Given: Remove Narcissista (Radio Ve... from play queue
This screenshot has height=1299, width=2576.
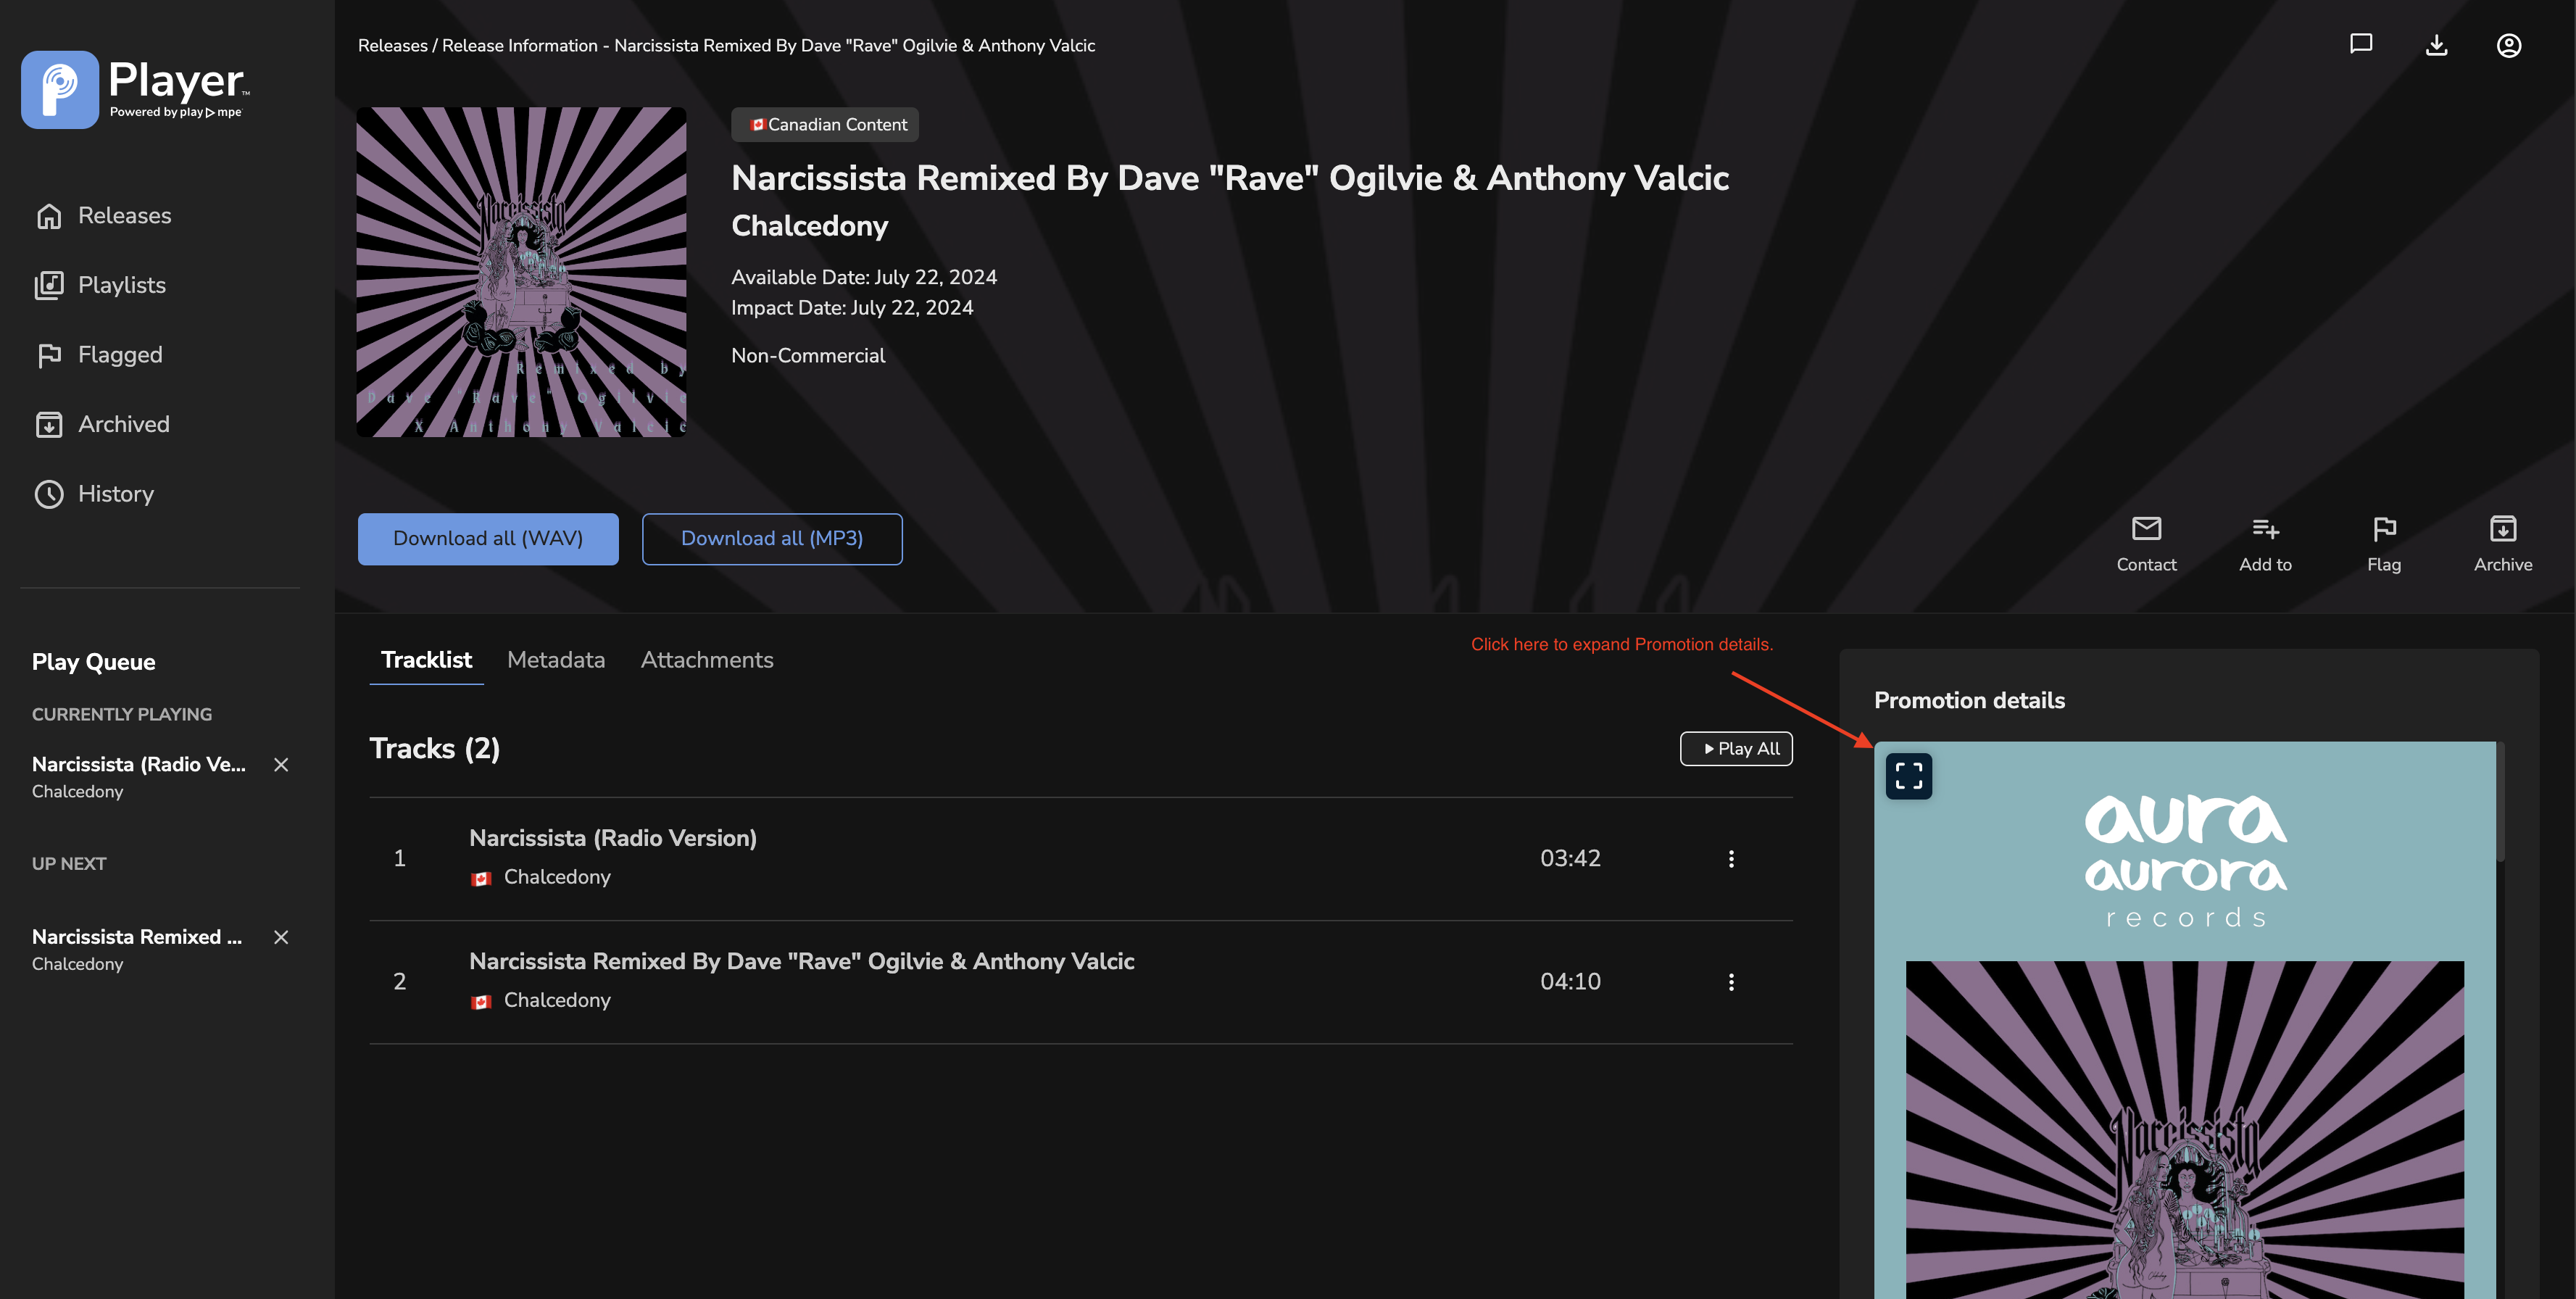Looking at the screenshot, I should (x=281, y=765).
